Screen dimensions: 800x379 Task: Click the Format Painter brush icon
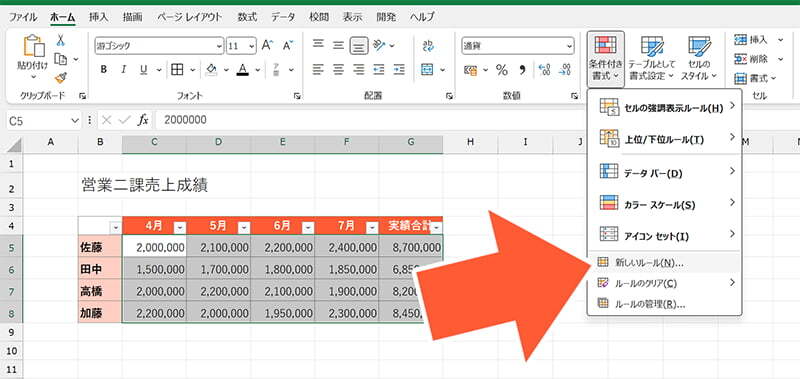[x=61, y=78]
